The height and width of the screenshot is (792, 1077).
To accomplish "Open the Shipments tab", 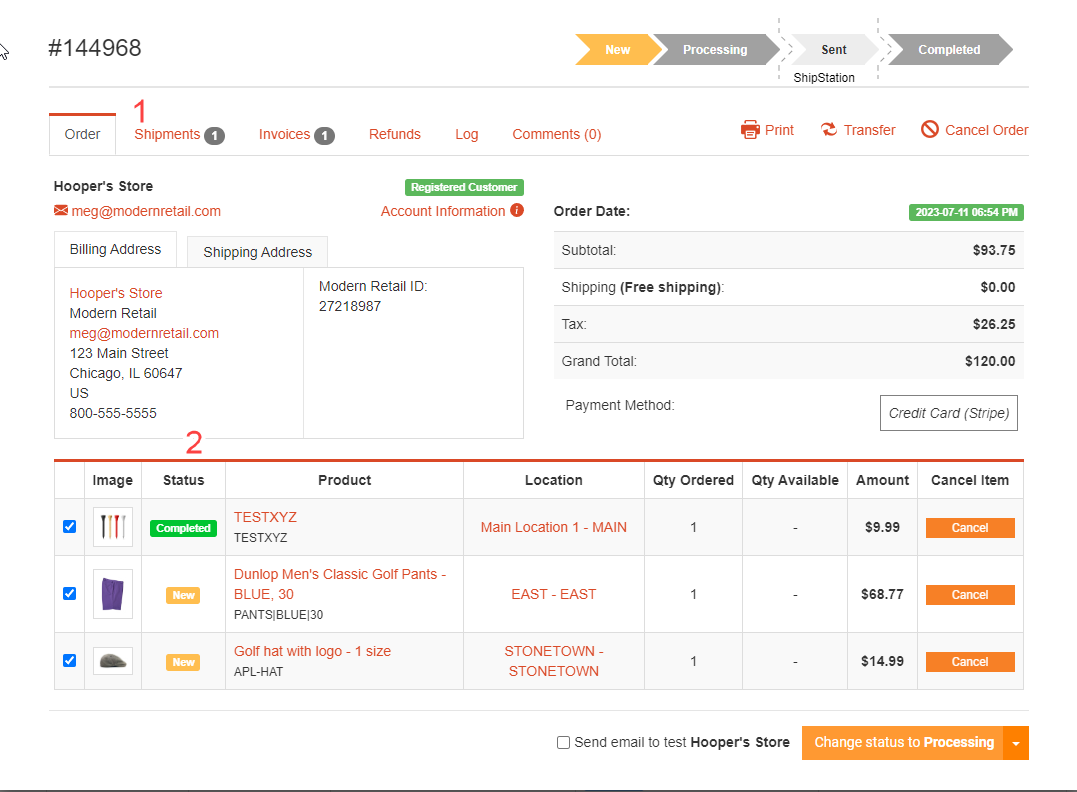I will click(x=179, y=135).
